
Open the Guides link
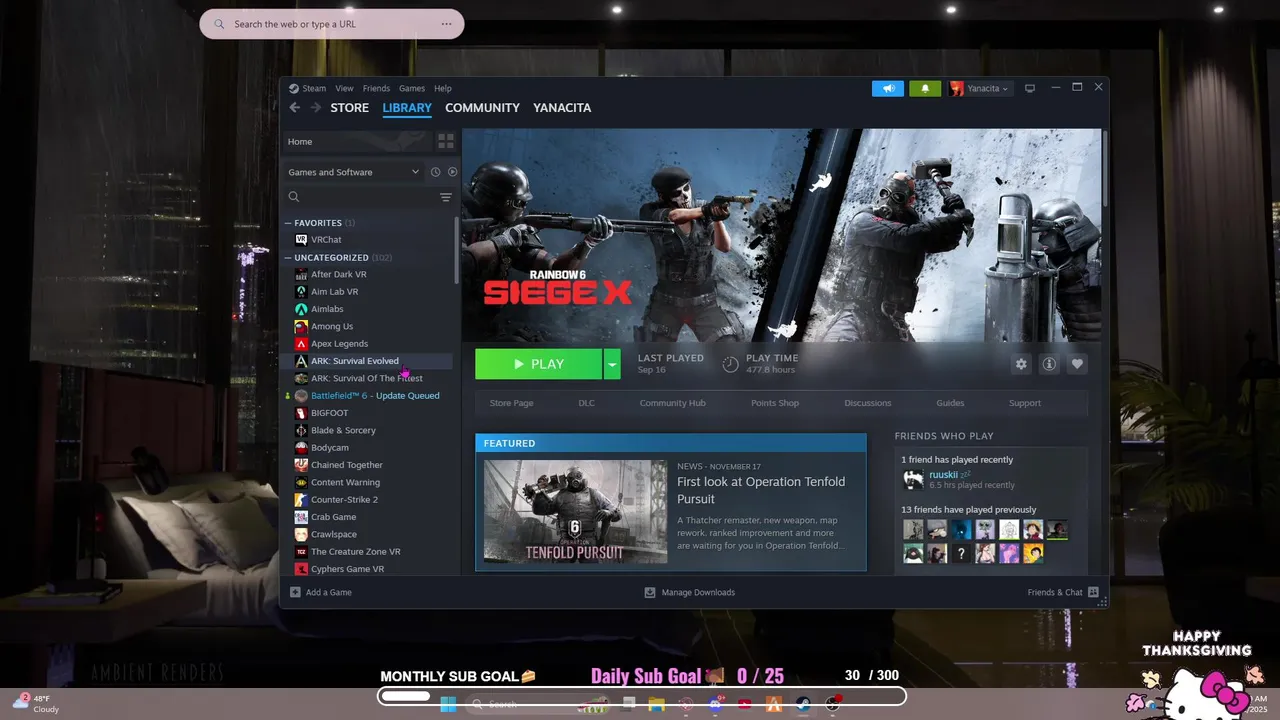pyautogui.click(x=950, y=403)
